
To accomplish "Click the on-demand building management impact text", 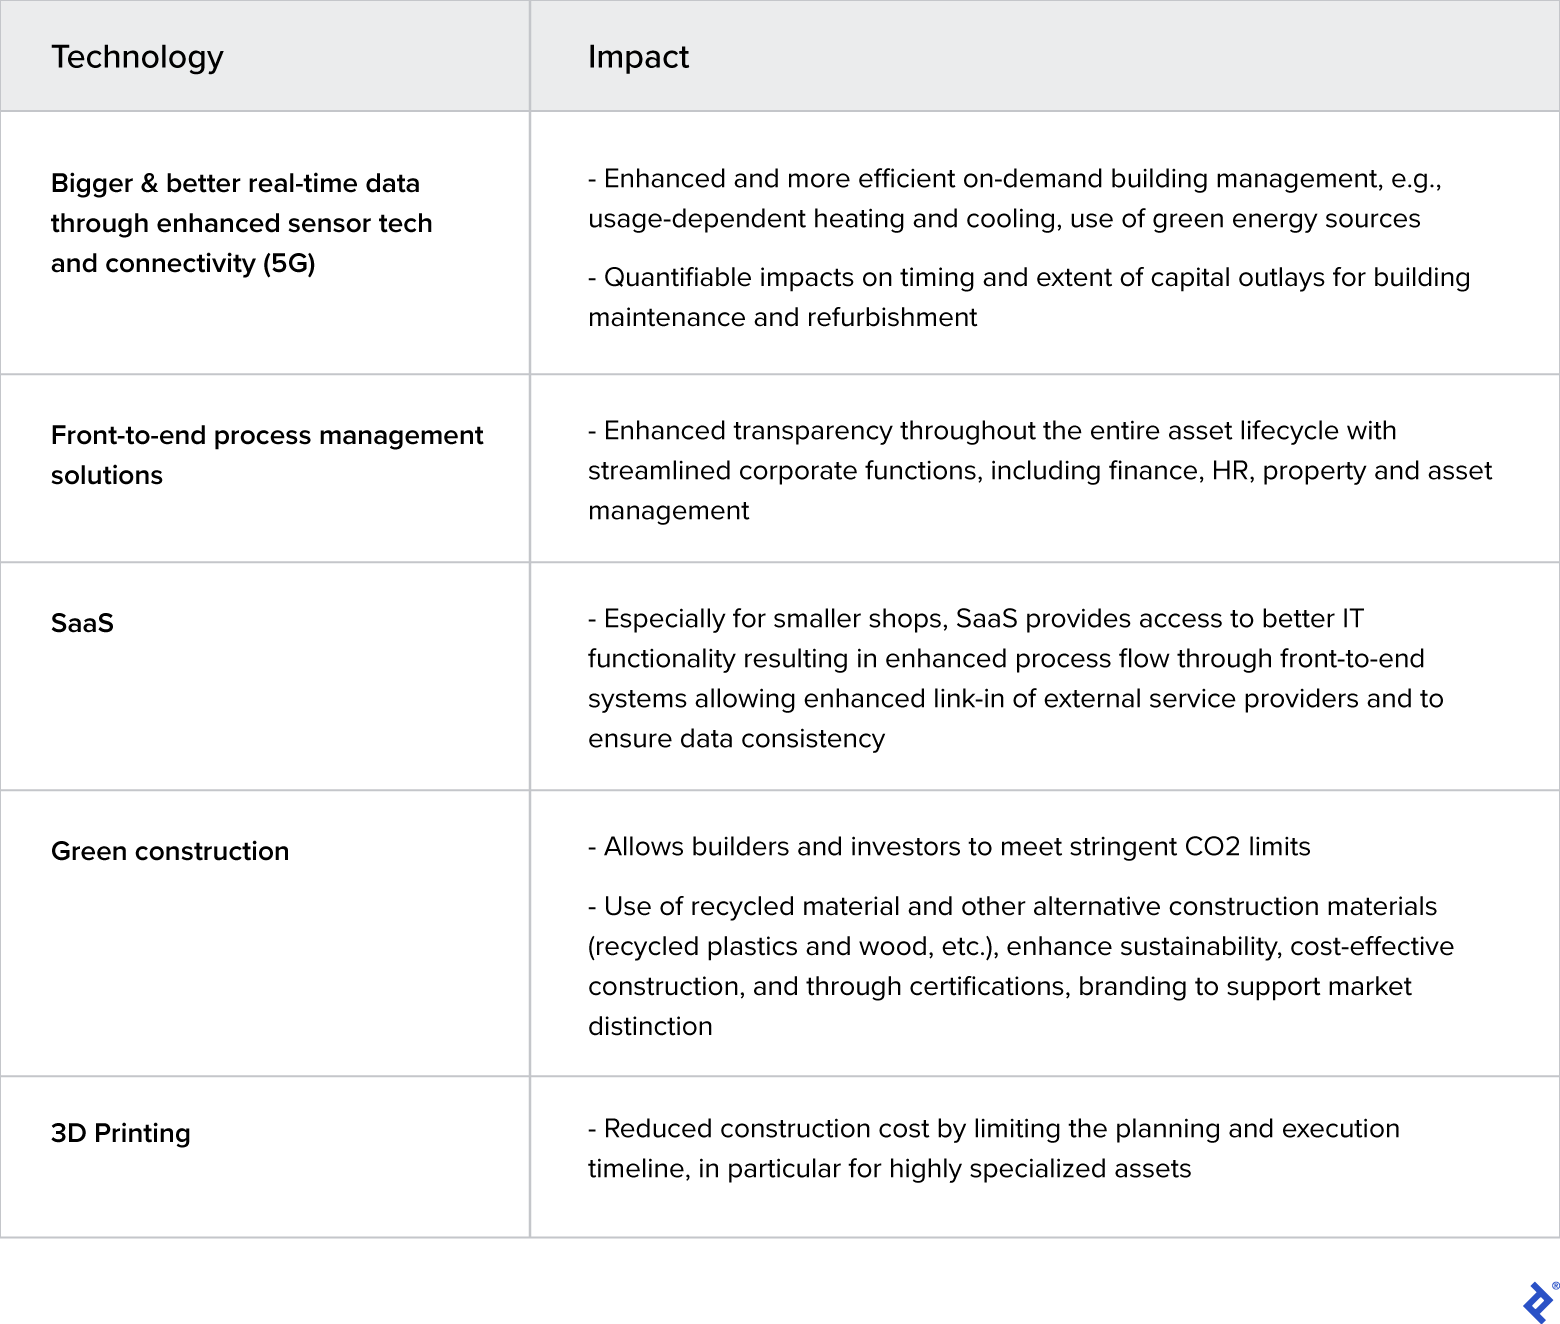I will (x=1015, y=198).
